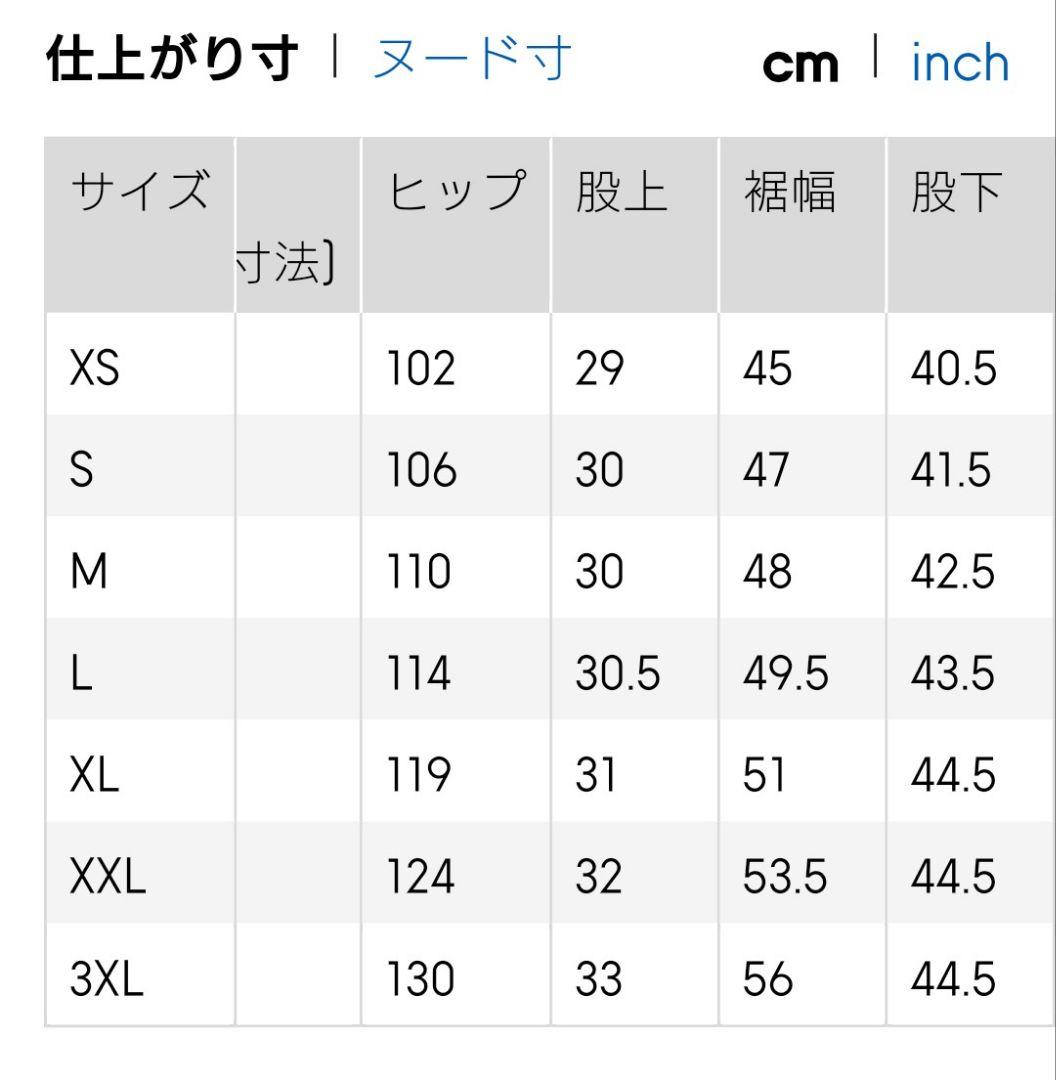Select the M size row label
1056x1080 pixels.
pos(90,572)
